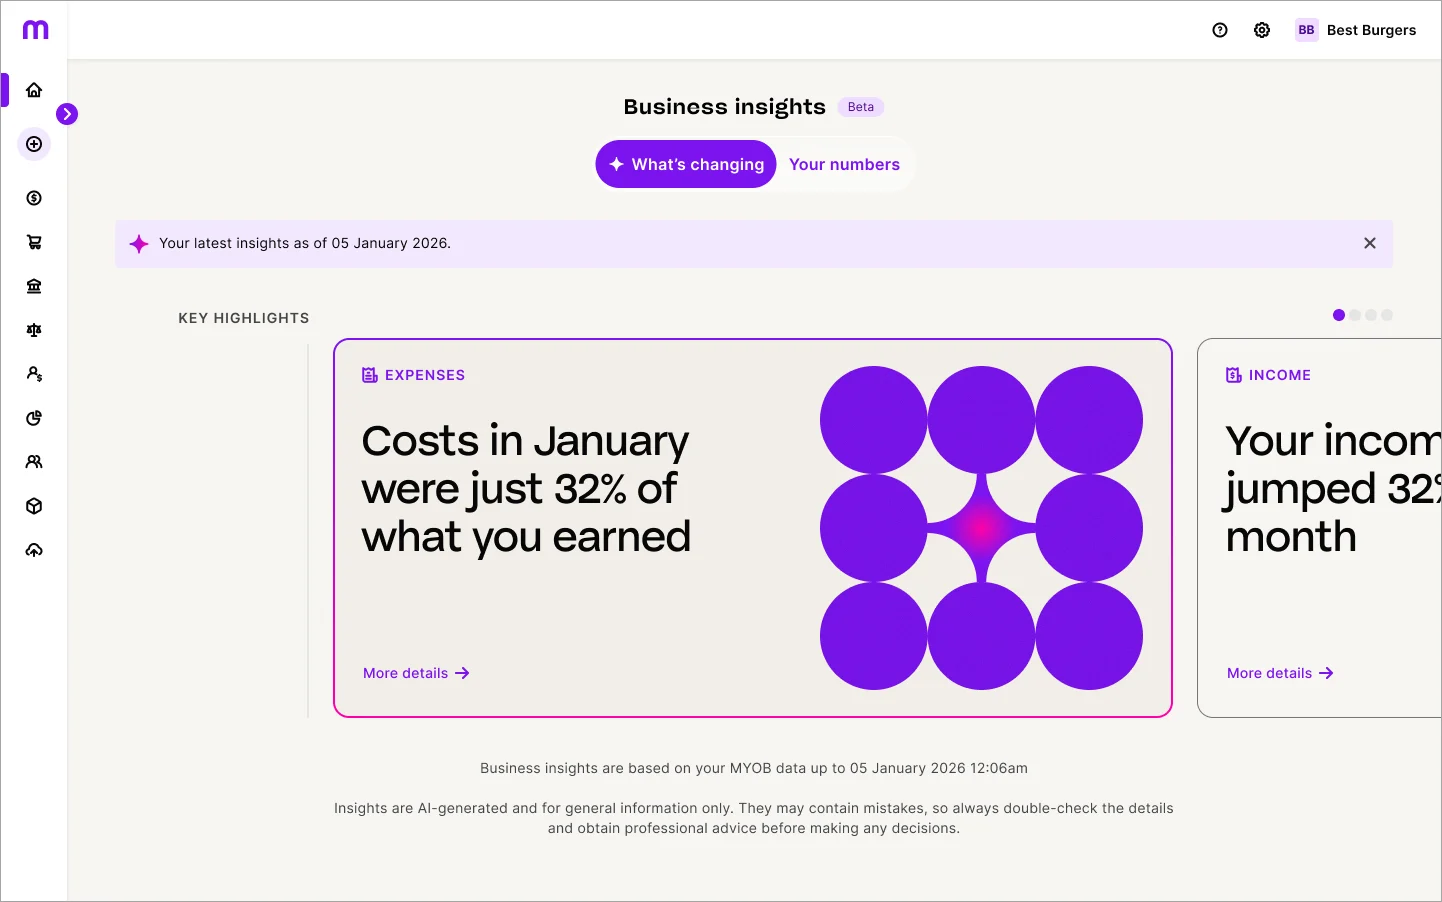Click the Reports pie chart icon

point(33,418)
